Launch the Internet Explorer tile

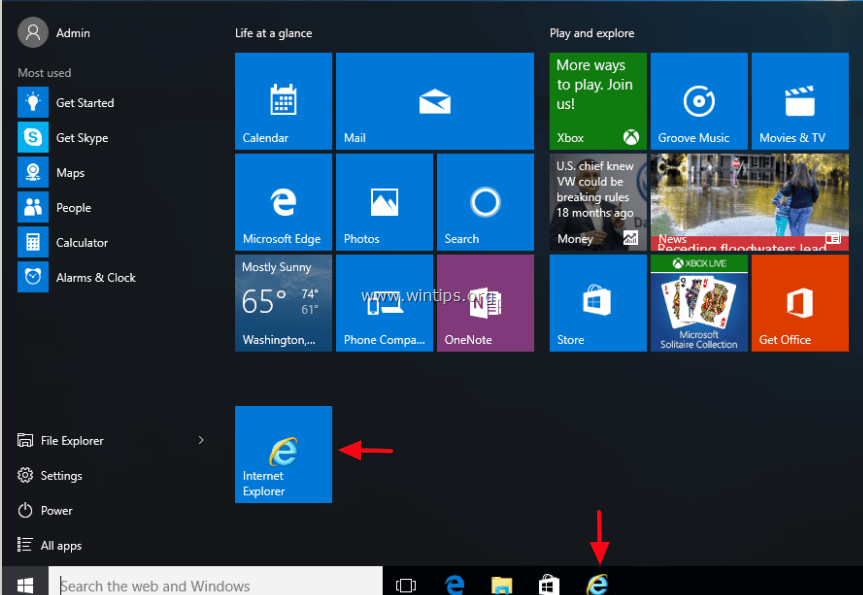point(283,454)
